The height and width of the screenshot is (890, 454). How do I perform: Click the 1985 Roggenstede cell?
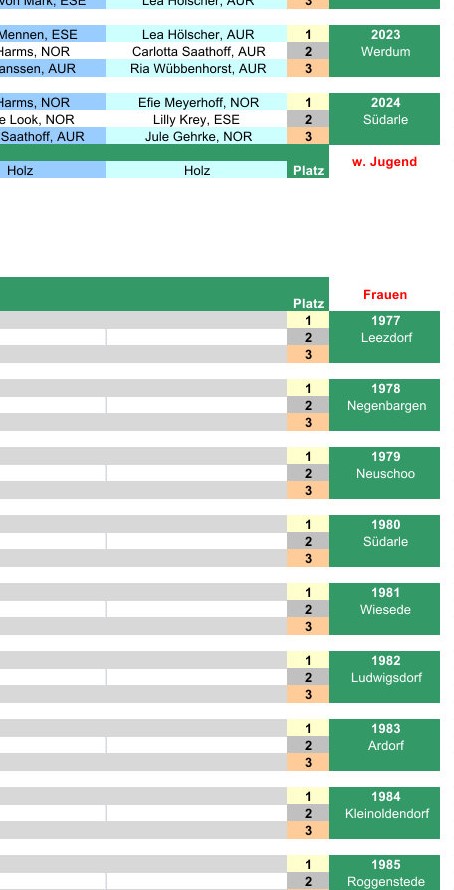coord(385,873)
